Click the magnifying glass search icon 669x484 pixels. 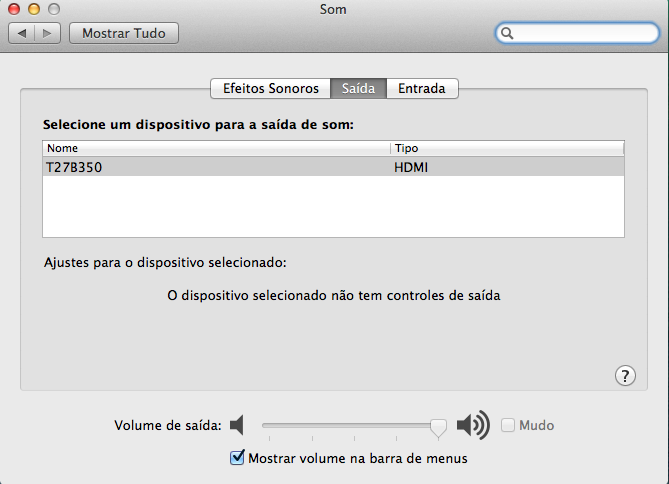click(508, 33)
